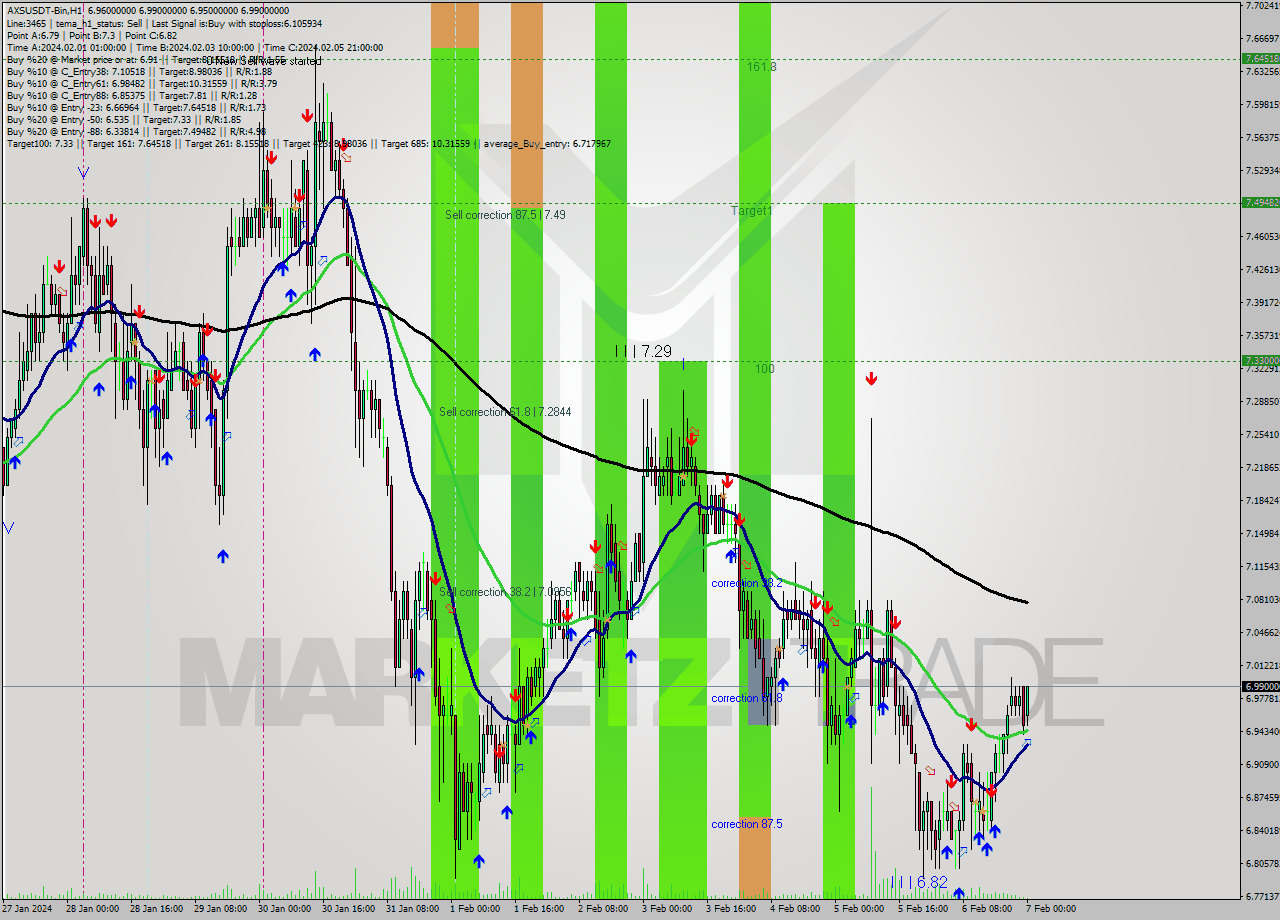Click the '6 Feb 08:00' time label
Screen dimensions: 1280x920
click(x=987, y=909)
